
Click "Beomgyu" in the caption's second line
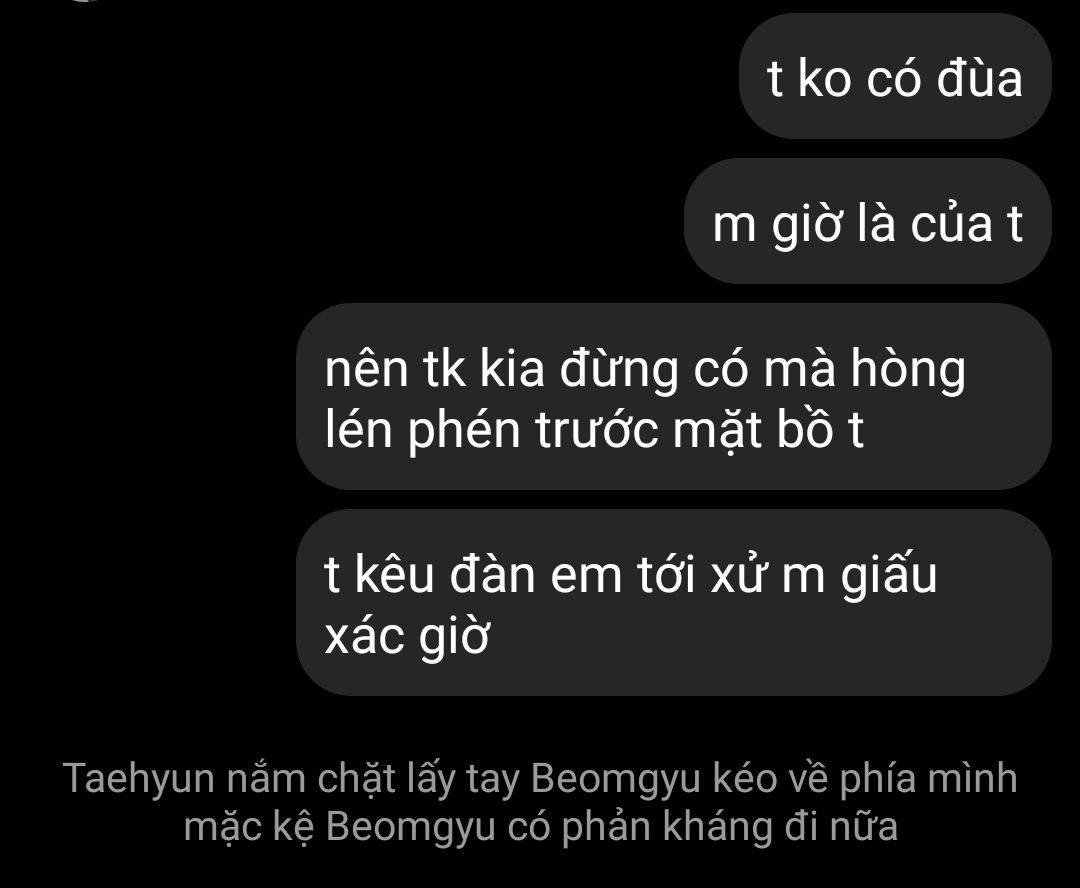pyautogui.click(x=411, y=825)
